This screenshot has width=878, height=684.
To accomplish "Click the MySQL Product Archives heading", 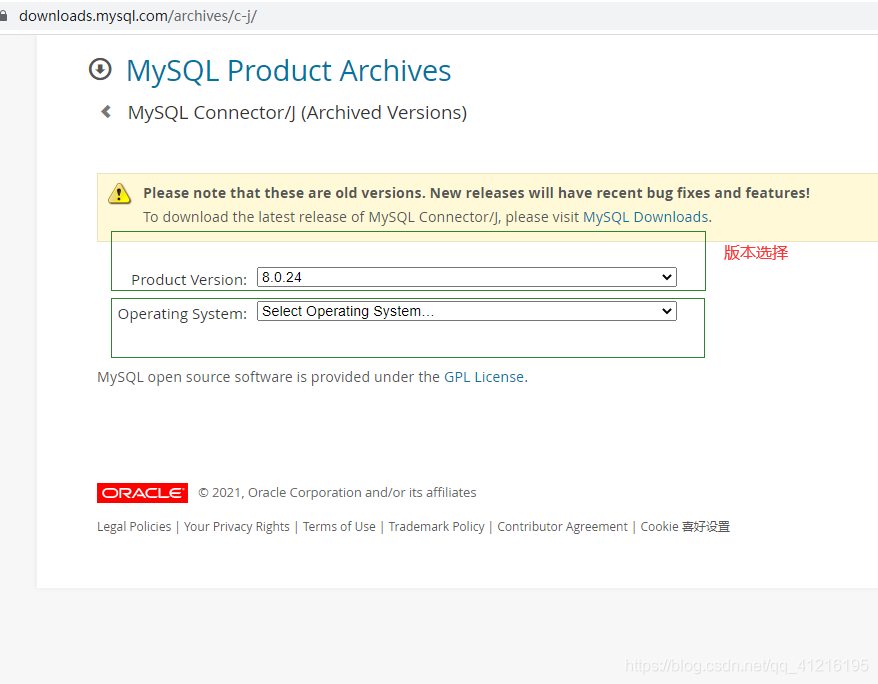I will [x=288, y=71].
